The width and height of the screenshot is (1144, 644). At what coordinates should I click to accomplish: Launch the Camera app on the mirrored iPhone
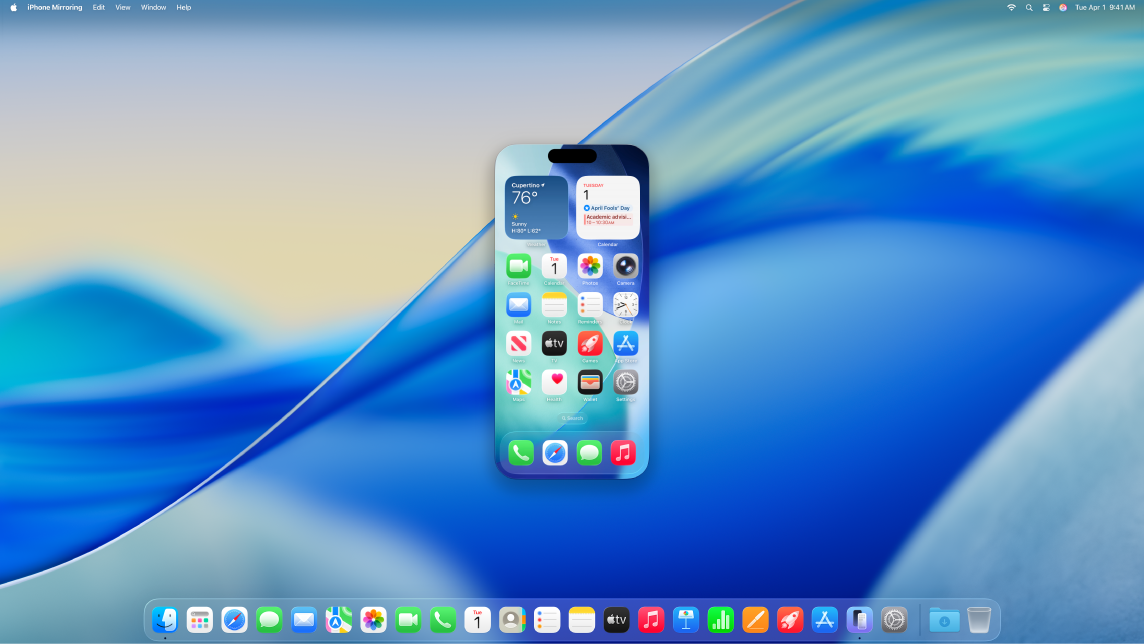click(626, 267)
